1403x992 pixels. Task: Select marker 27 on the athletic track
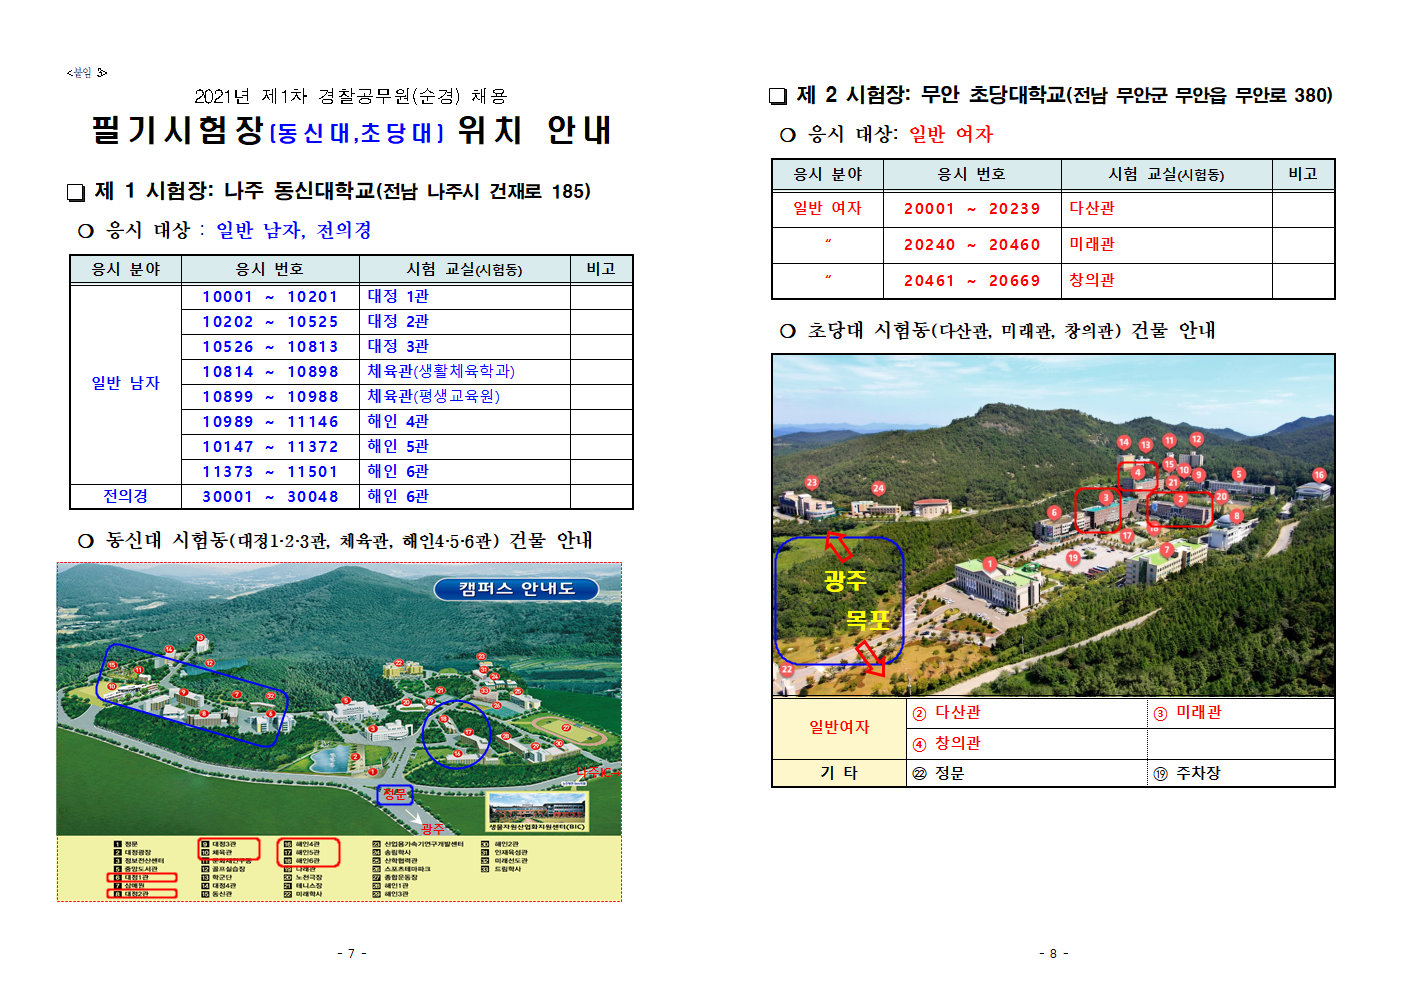click(566, 728)
